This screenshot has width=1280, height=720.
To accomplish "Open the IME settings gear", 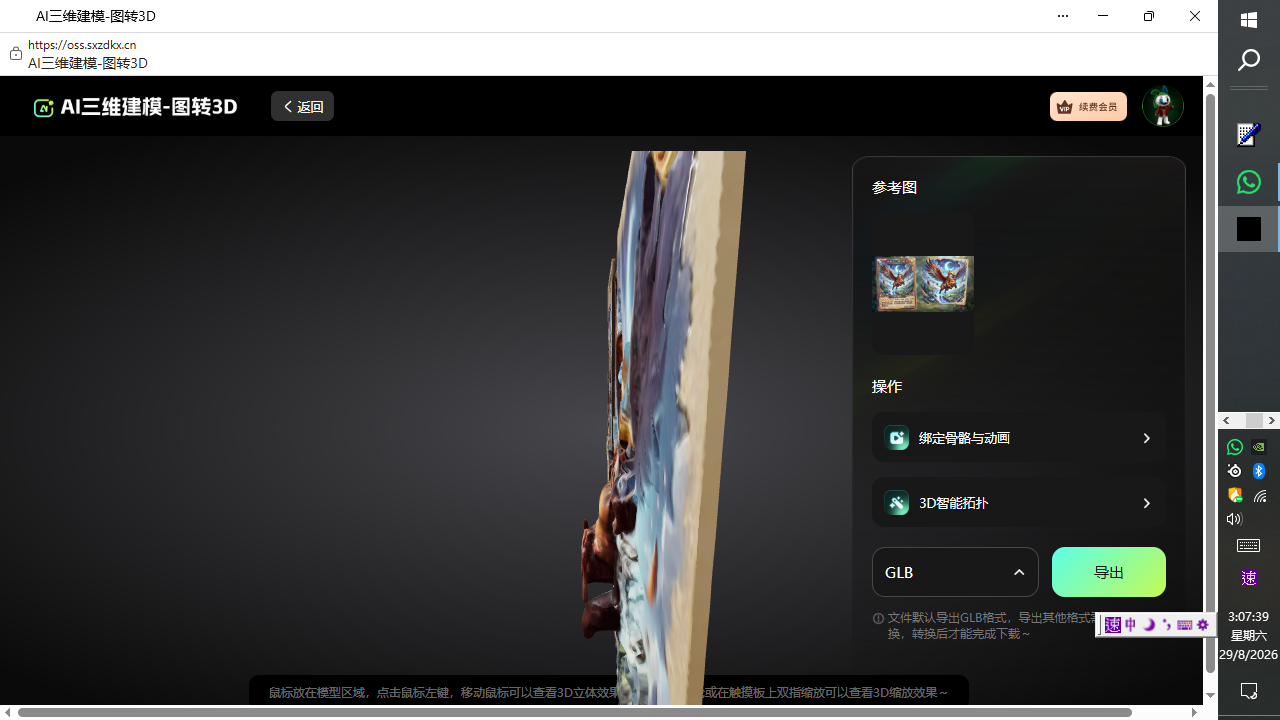I will click(1203, 625).
